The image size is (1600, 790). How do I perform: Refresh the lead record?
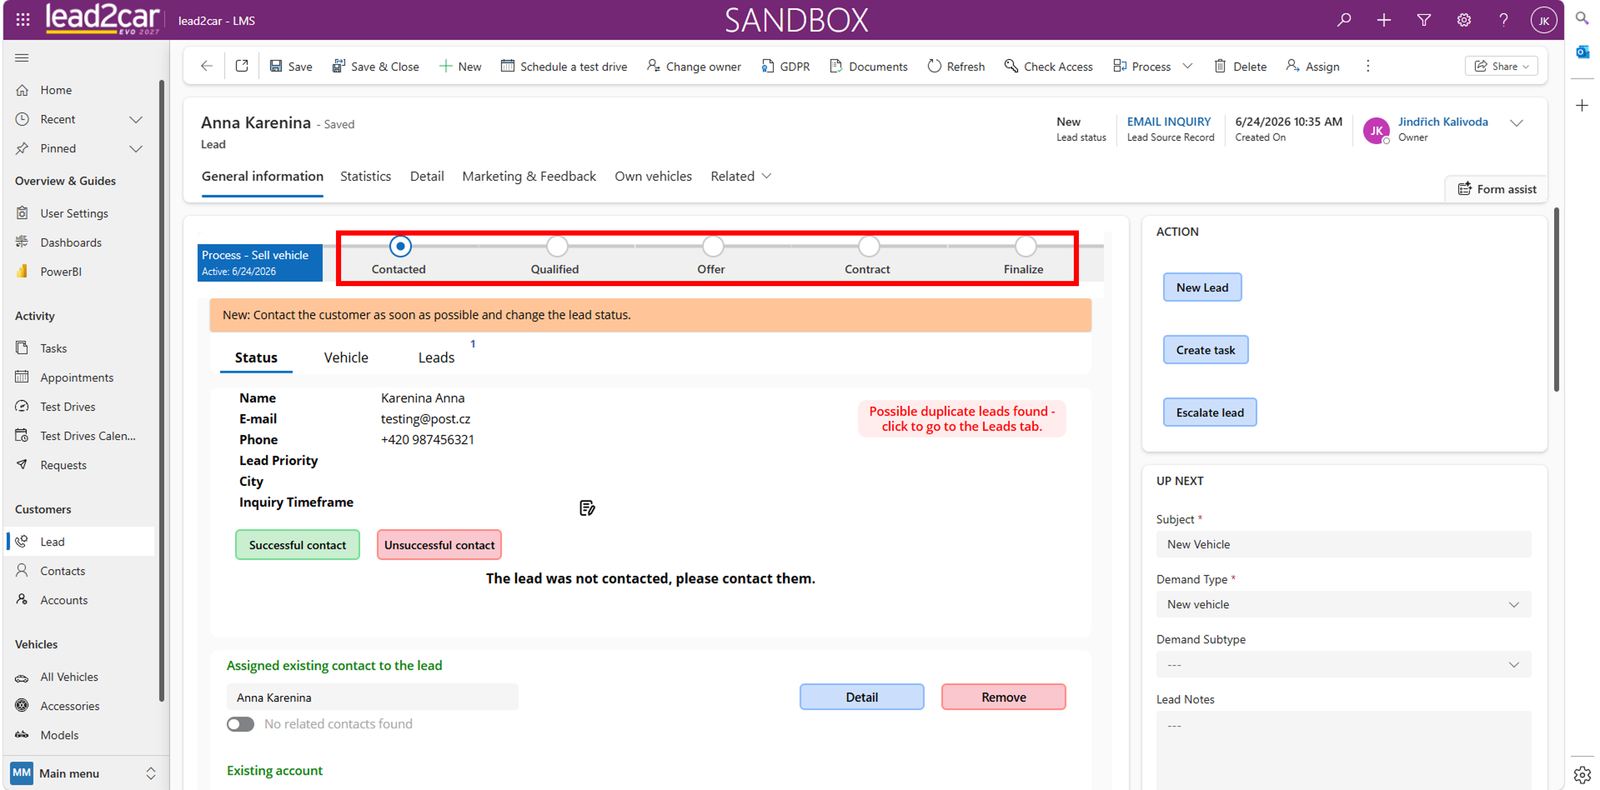click(x=956, y=66)
